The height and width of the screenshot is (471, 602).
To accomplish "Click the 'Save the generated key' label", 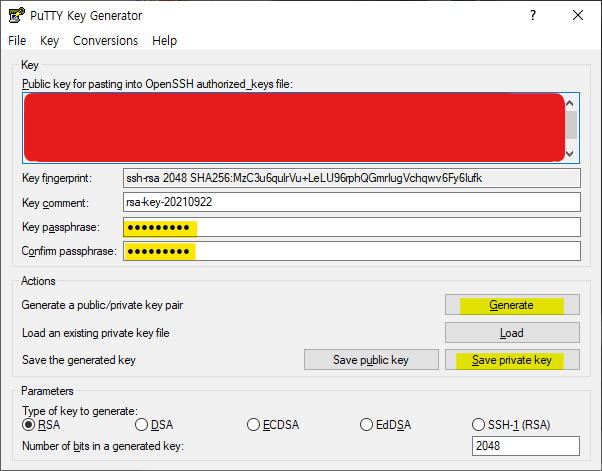I will (x=79, y=360).
